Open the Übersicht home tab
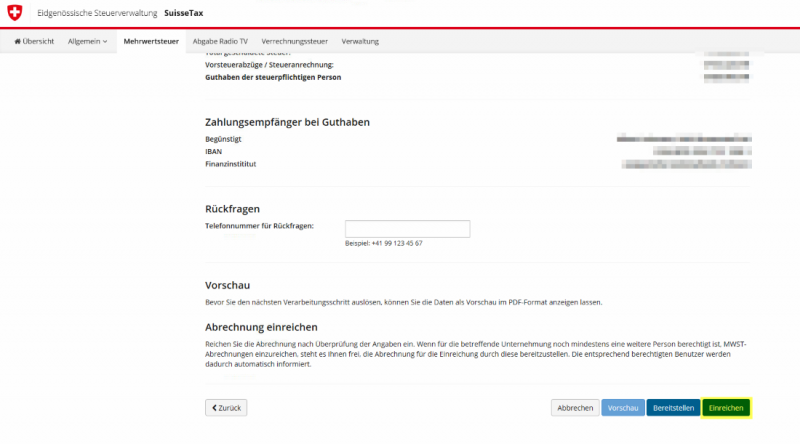Viewport: 800px width, 444px height. 34,41
